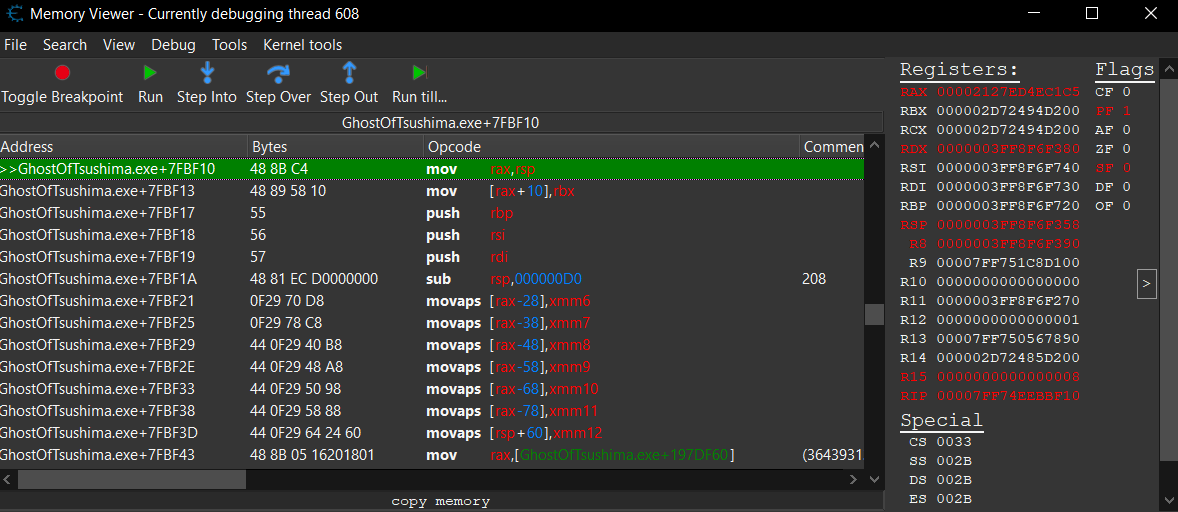Screen dimensions: 1178x512
Task: Click the Step Out icon
Action: [x=349, y=73]
